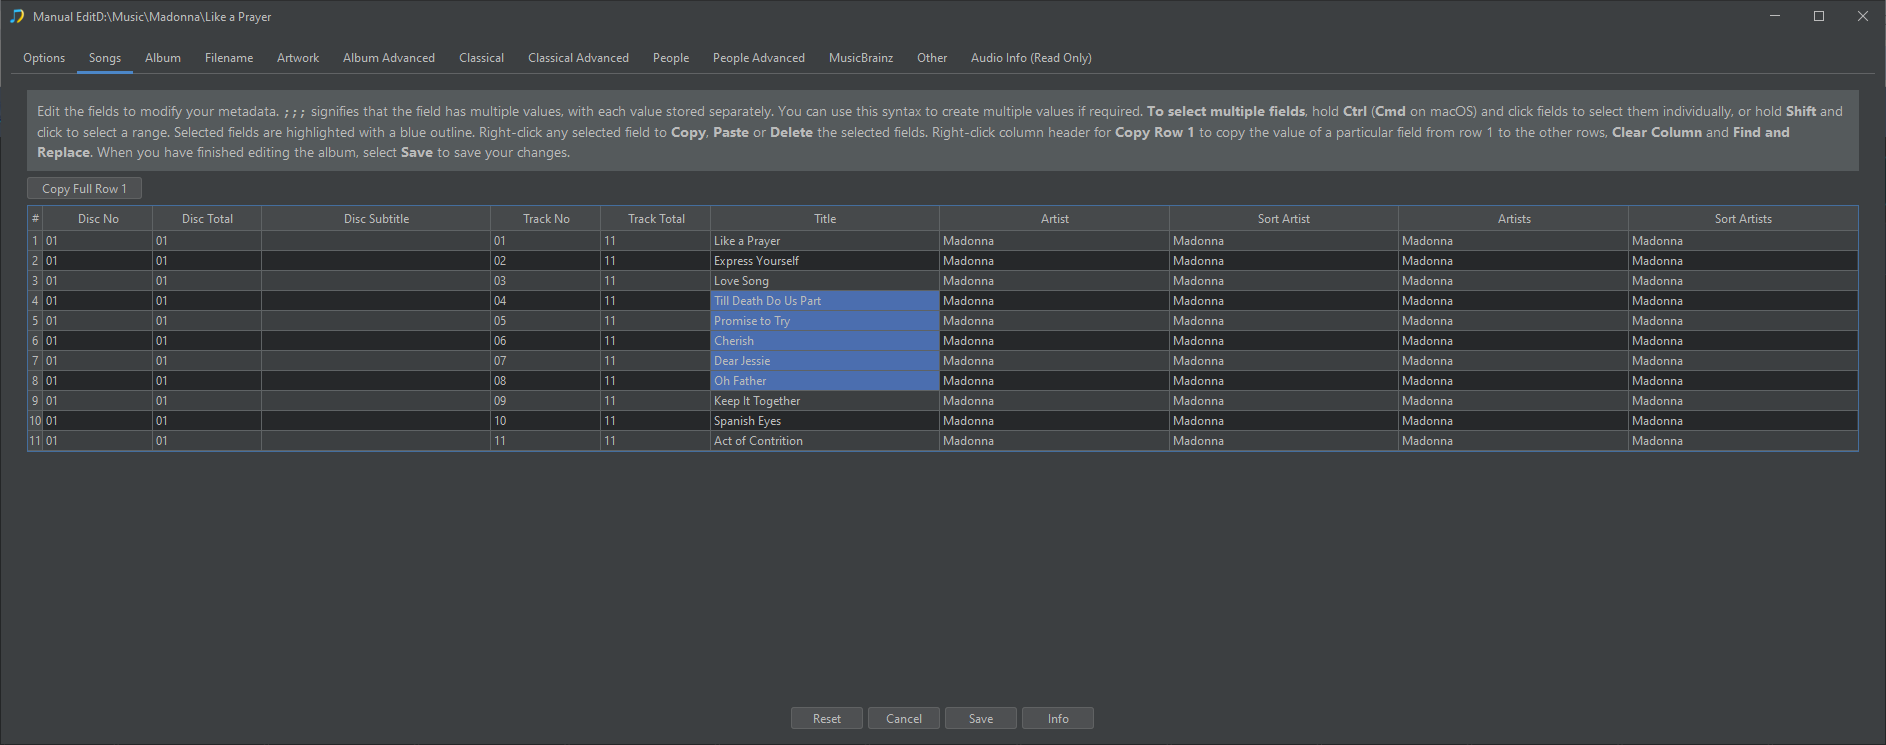Open Audio Info (Read Only) tab
The height and width of the screenshot is (745, 1886).
point(1031,58)
